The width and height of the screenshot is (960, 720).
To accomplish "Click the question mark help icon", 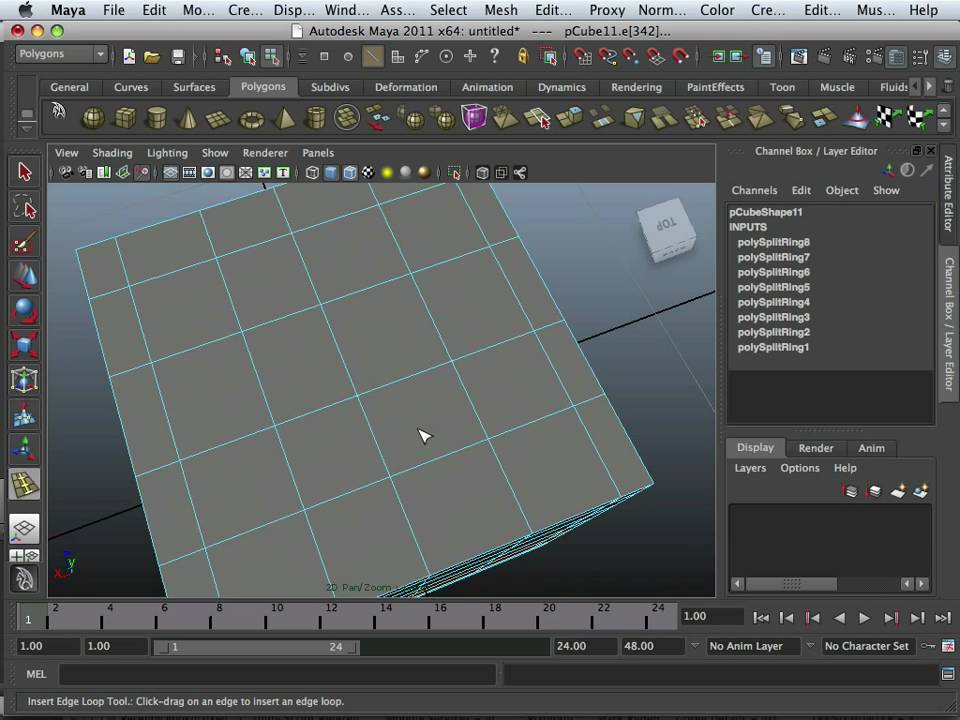I will pyautogui.click(x=495, y=56).
